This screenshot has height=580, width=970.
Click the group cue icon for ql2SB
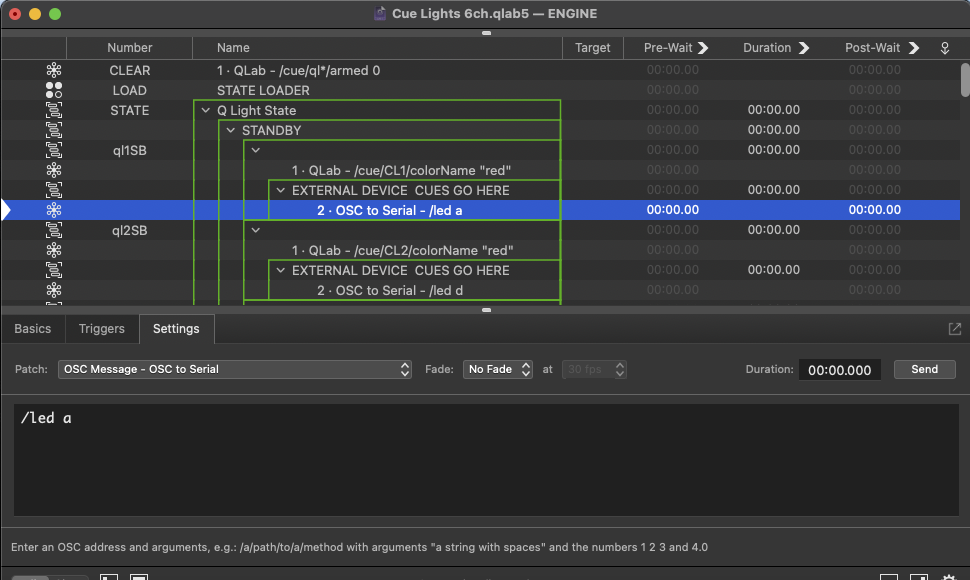coord(54,230)
